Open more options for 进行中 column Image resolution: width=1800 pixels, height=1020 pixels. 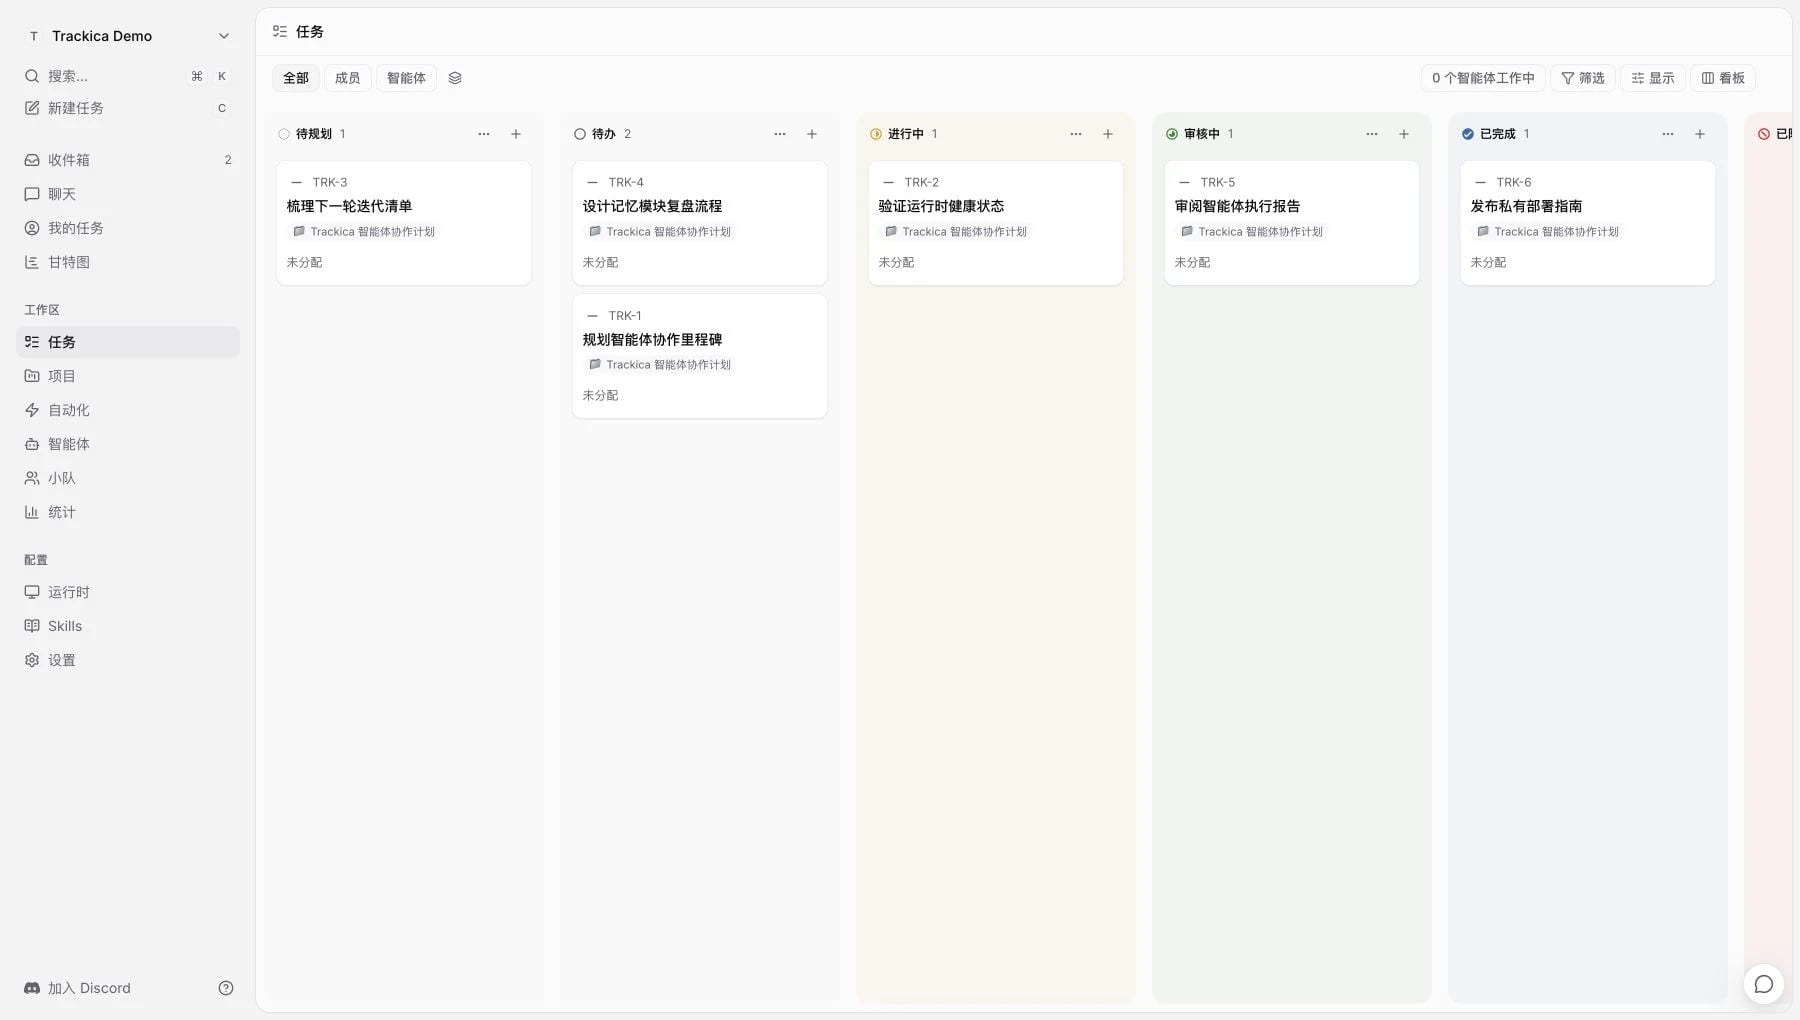(1076, 134)
